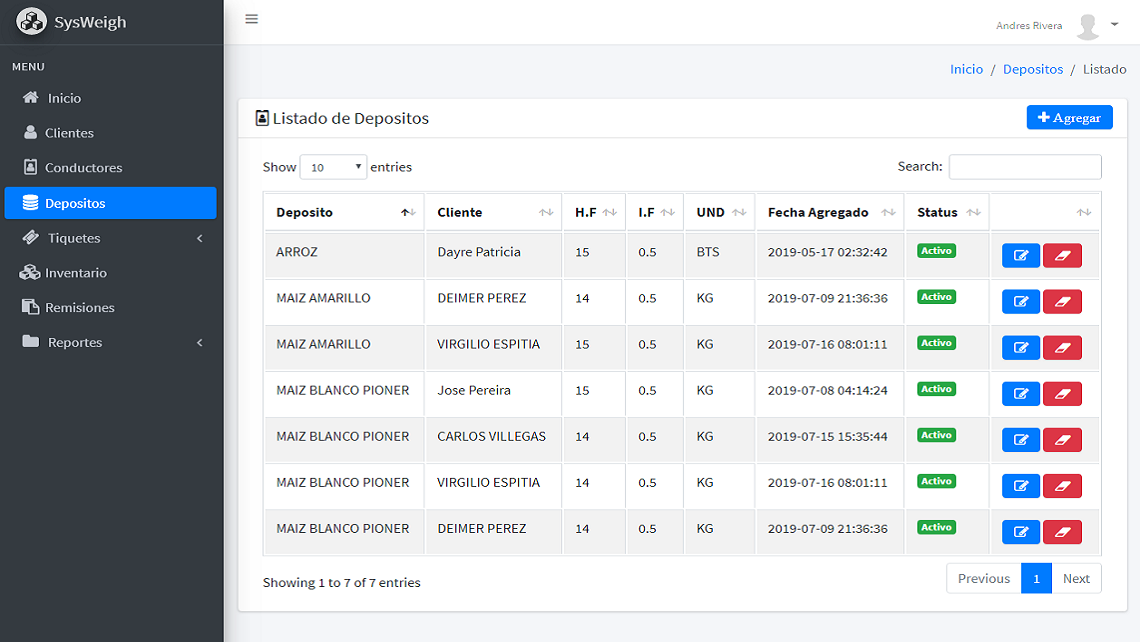Open the entries-per-page dropdown
The width and height of the screenshot is (1140, 642).
[333, 167]
